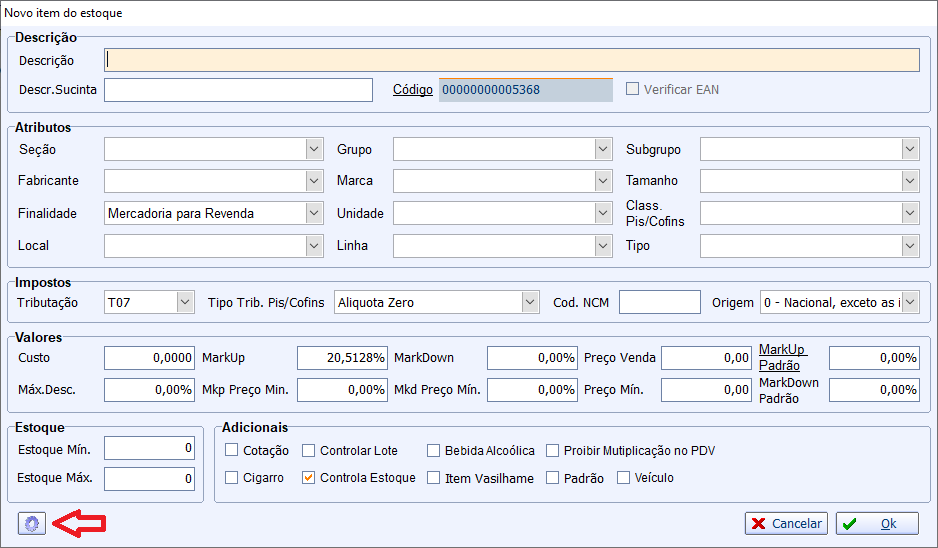This screenshot has height=548, width=938.
Task: Tick the Veículo checkbox
Action: tap(624, 478)
